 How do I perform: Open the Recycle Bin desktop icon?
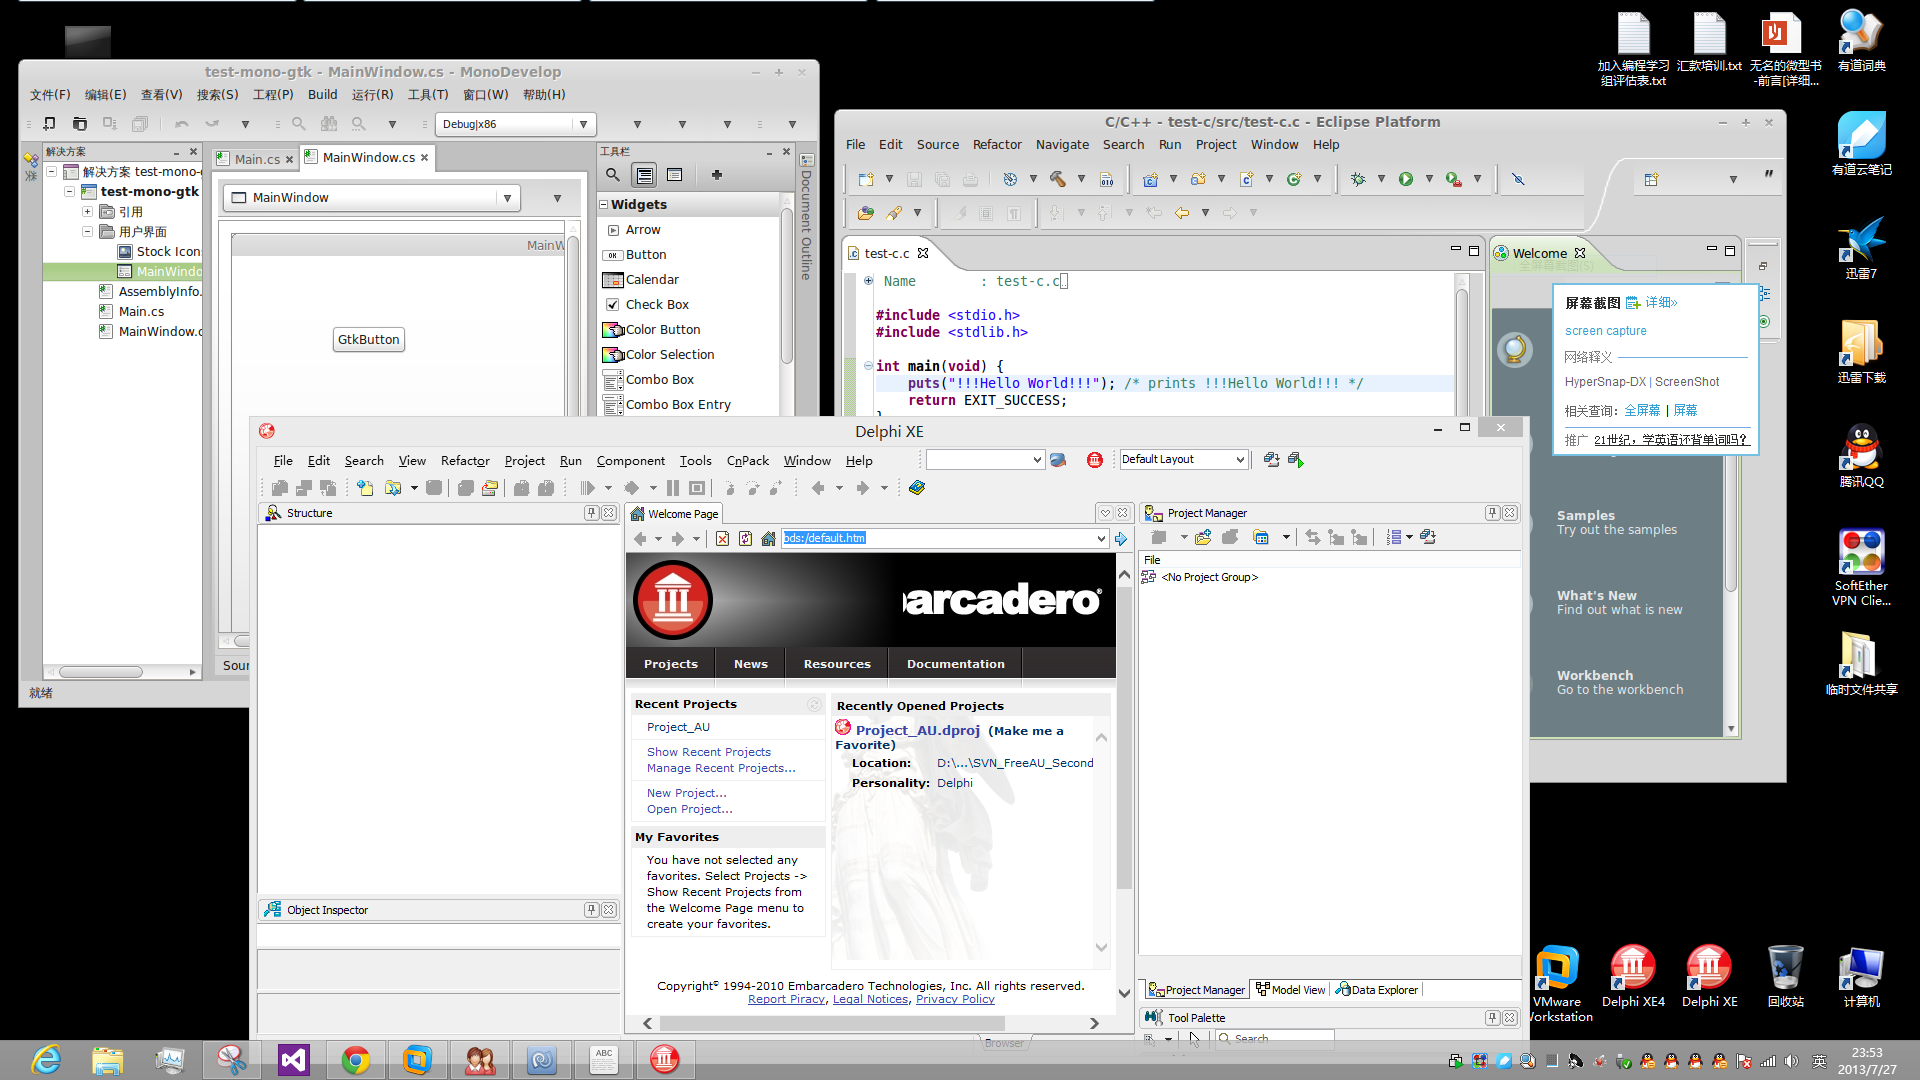pyautogui.click(x=1785, y=976)
